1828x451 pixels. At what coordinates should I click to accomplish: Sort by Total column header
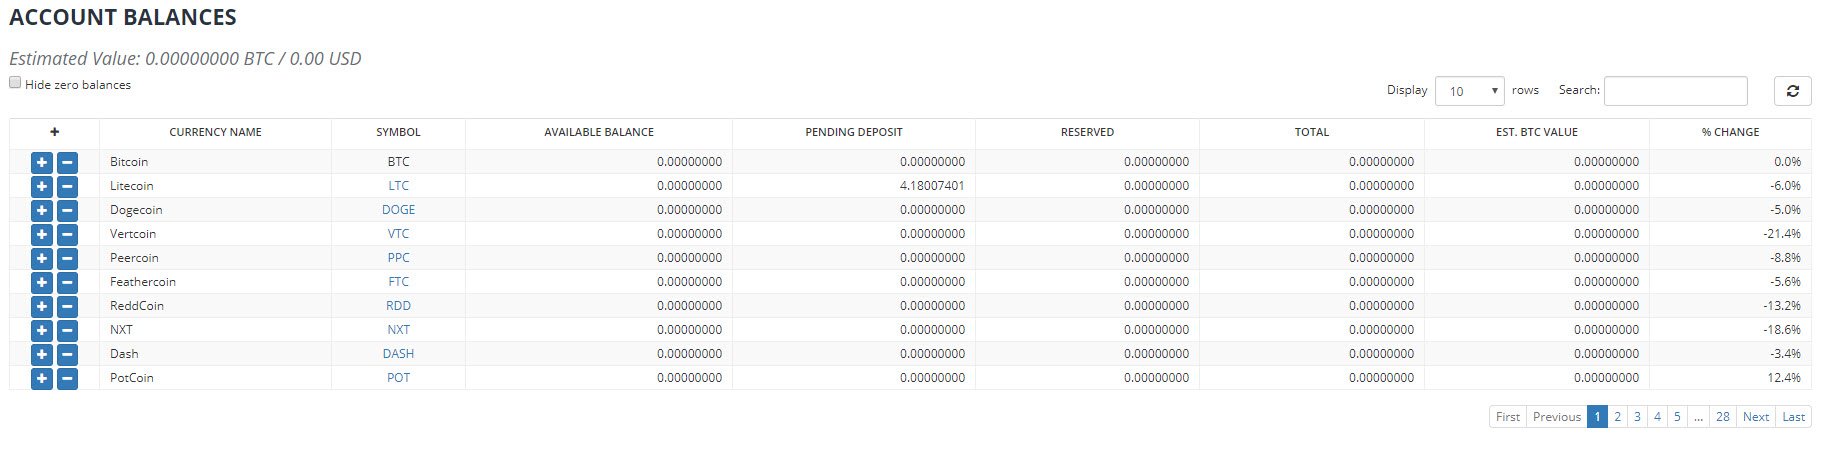pos(1312,132)
